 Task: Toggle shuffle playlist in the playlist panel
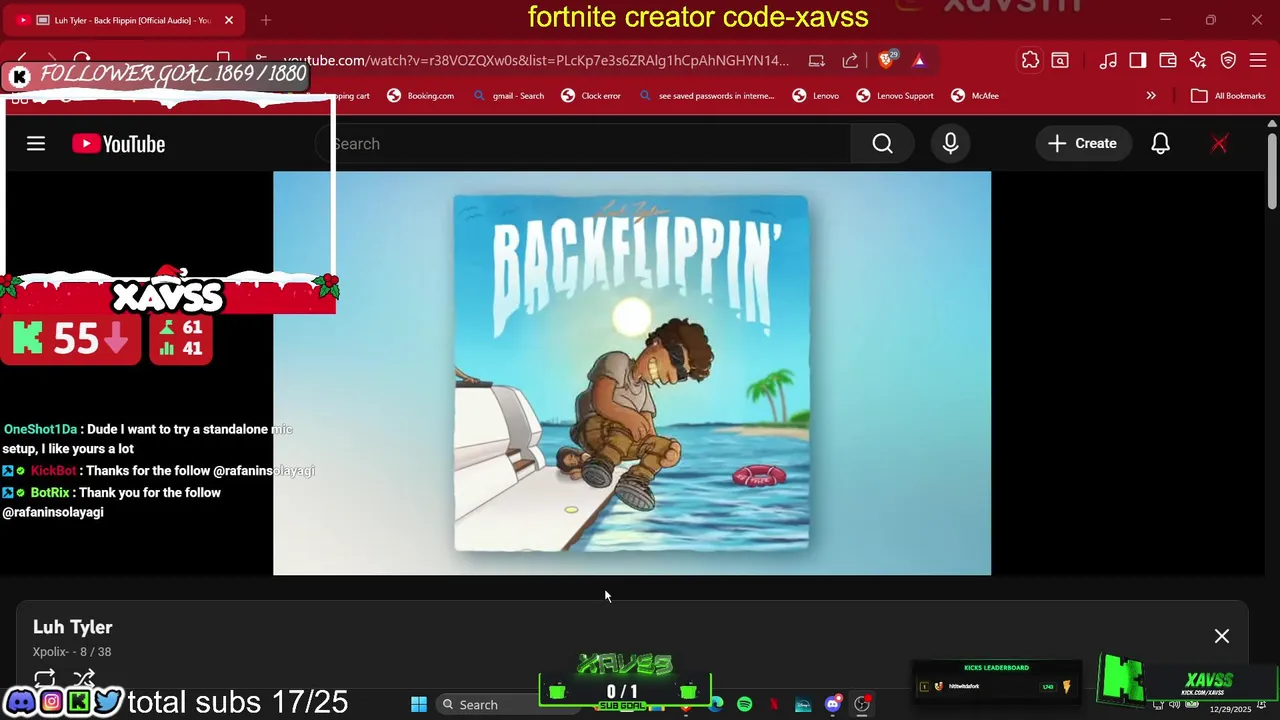[84, 678]
